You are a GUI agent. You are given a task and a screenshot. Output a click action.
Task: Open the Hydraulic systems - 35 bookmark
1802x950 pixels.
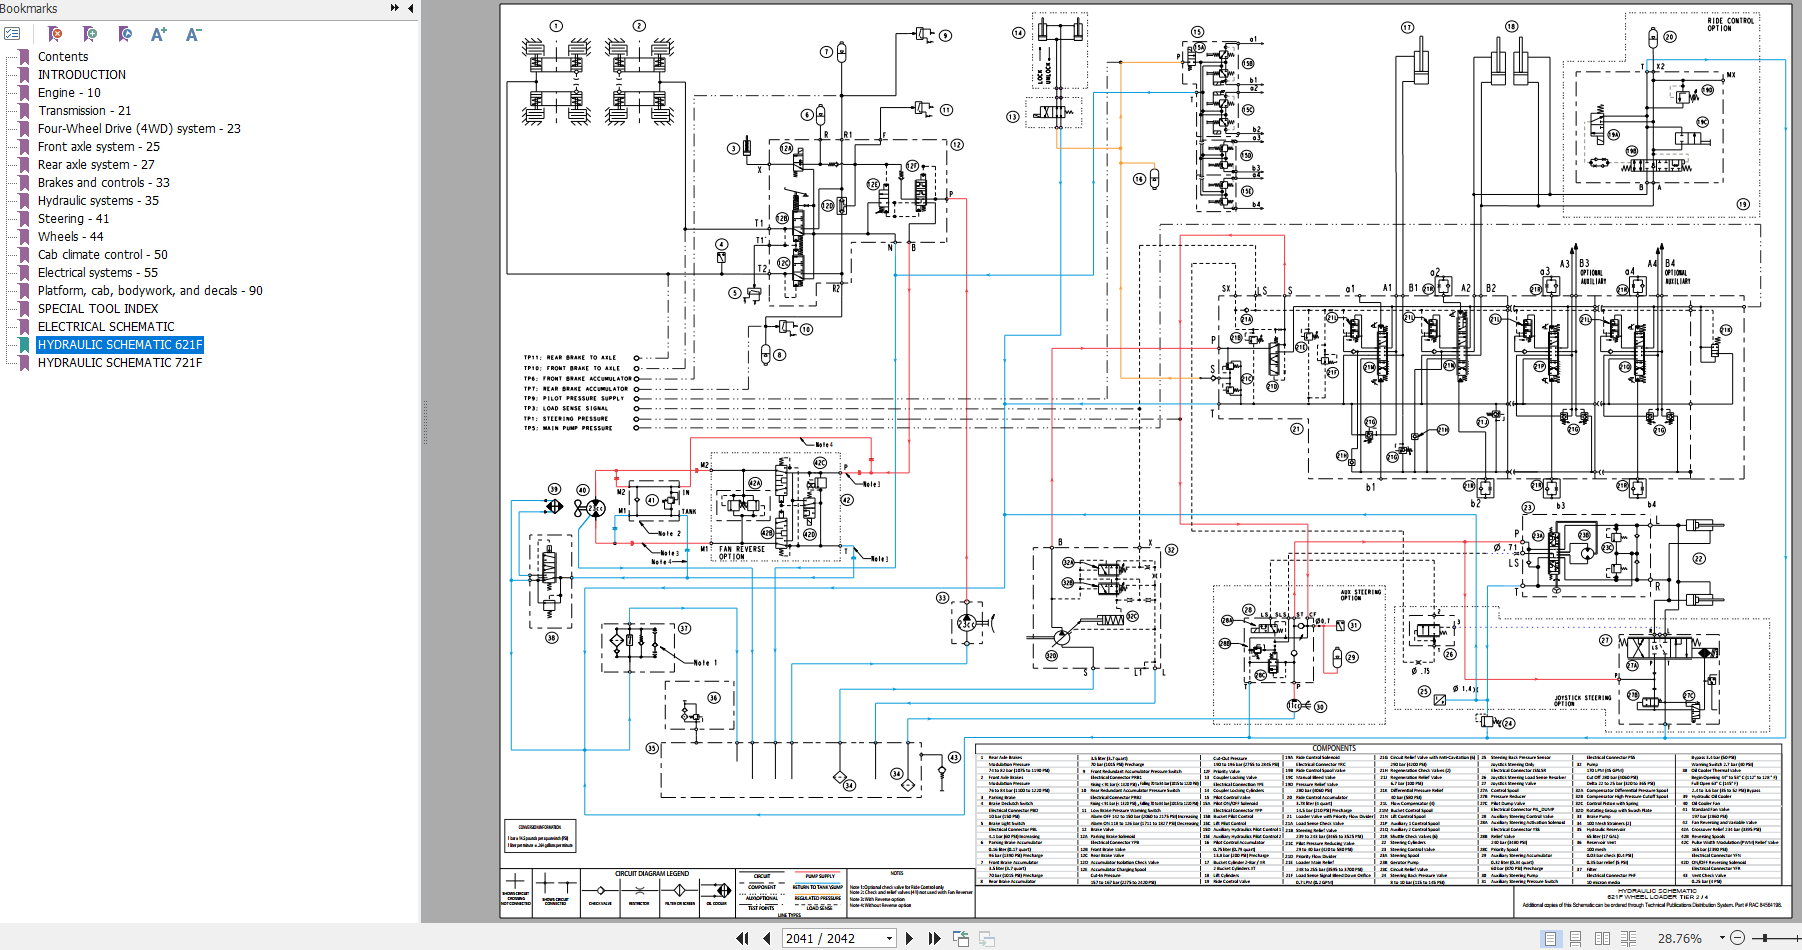click(x=98, y=201)
